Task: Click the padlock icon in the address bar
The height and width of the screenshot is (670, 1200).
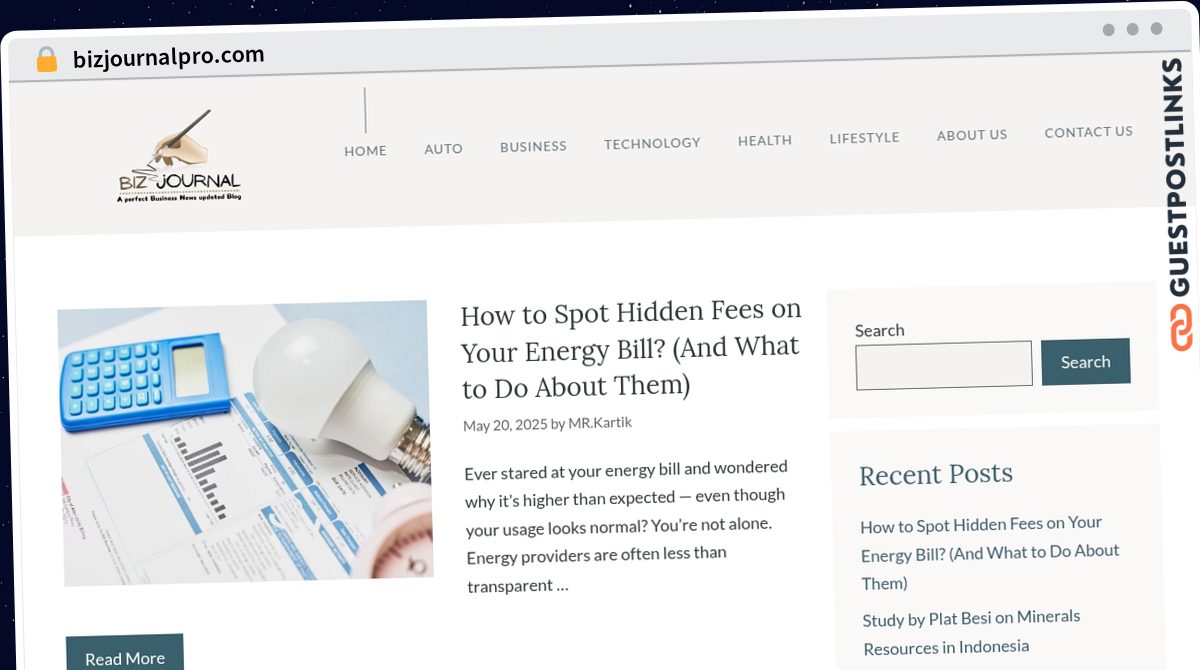Action: coord(47,60)
